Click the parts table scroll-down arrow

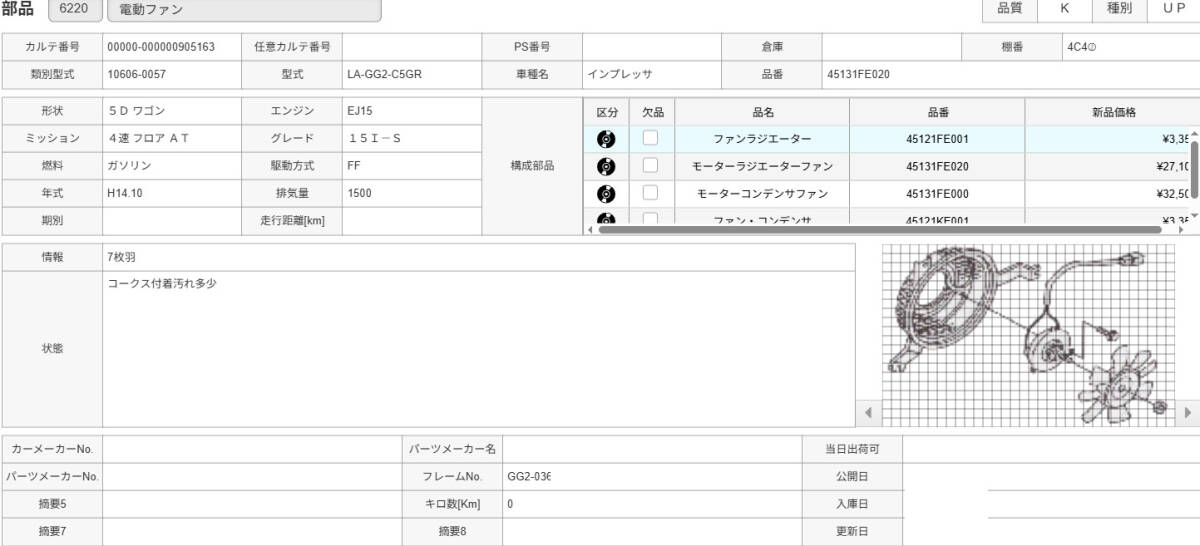point(1193,215)
